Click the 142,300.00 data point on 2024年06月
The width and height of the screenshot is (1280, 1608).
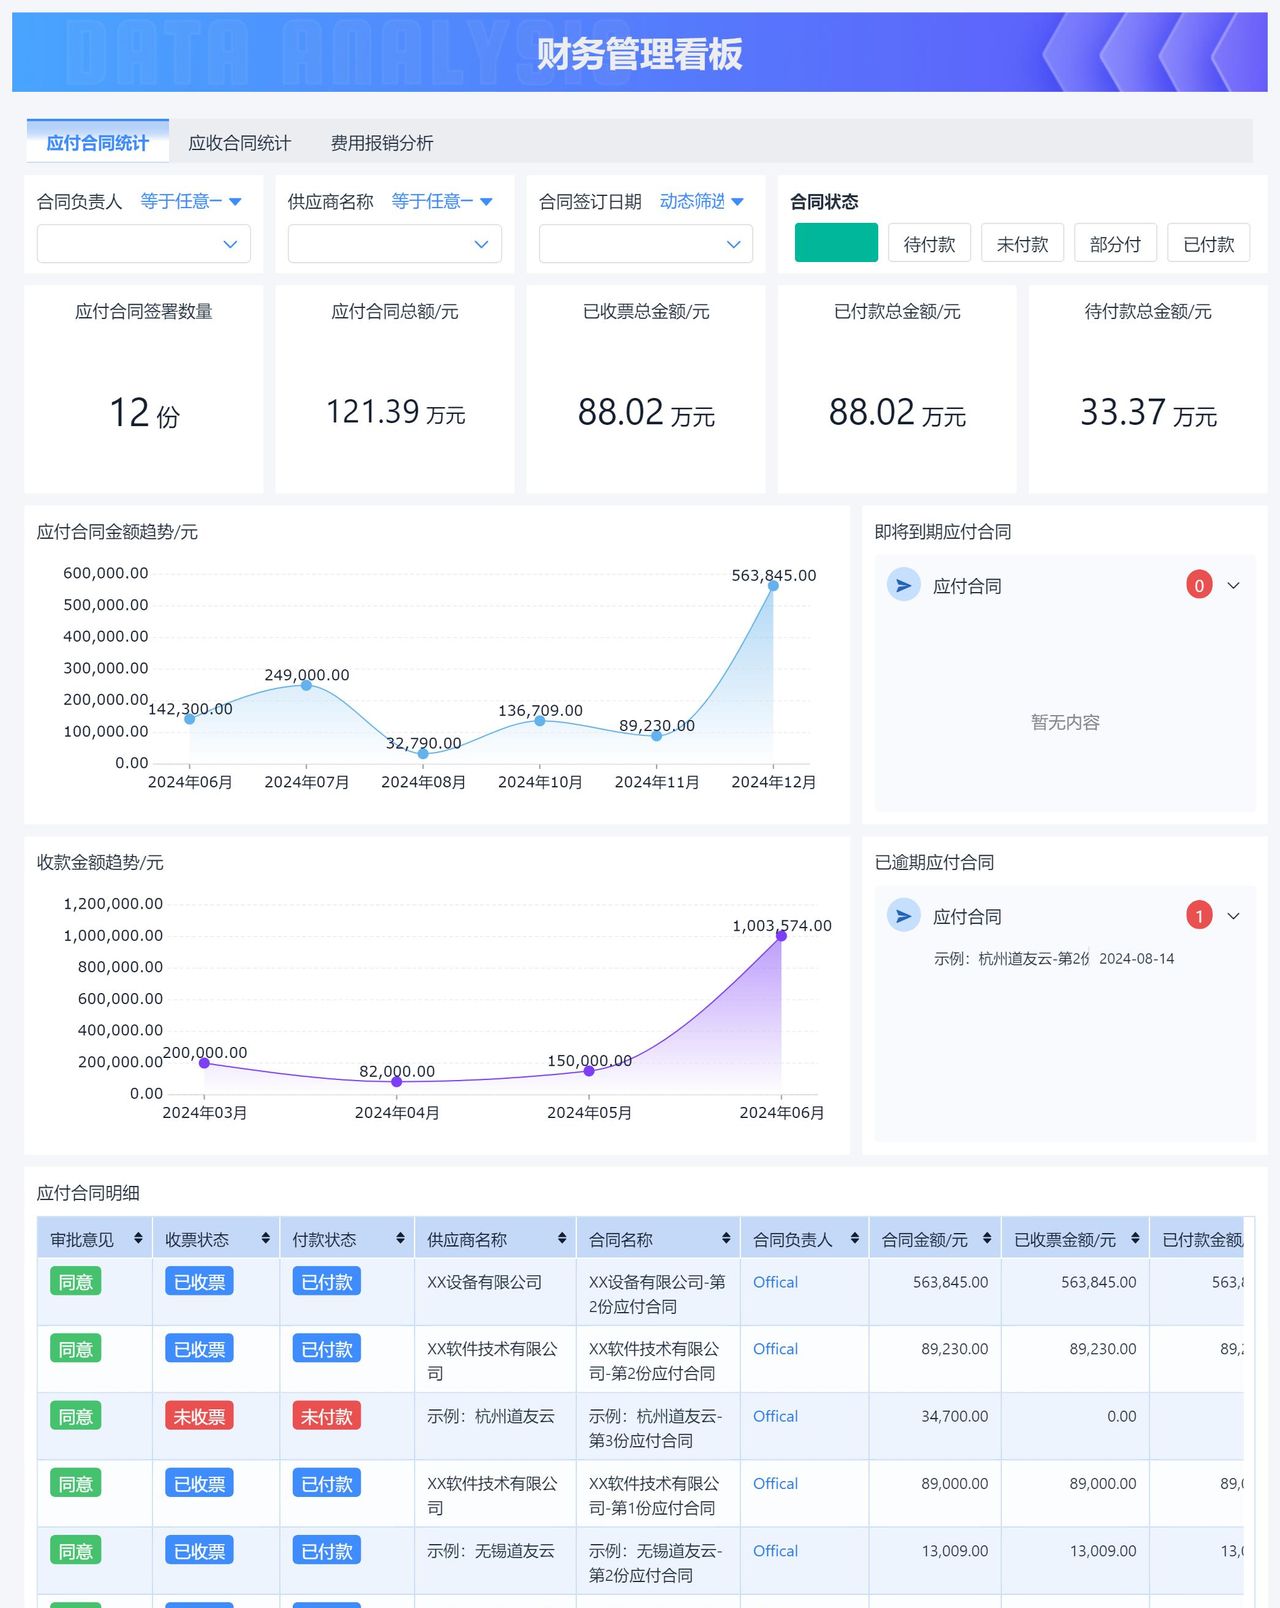click(190, 718)
